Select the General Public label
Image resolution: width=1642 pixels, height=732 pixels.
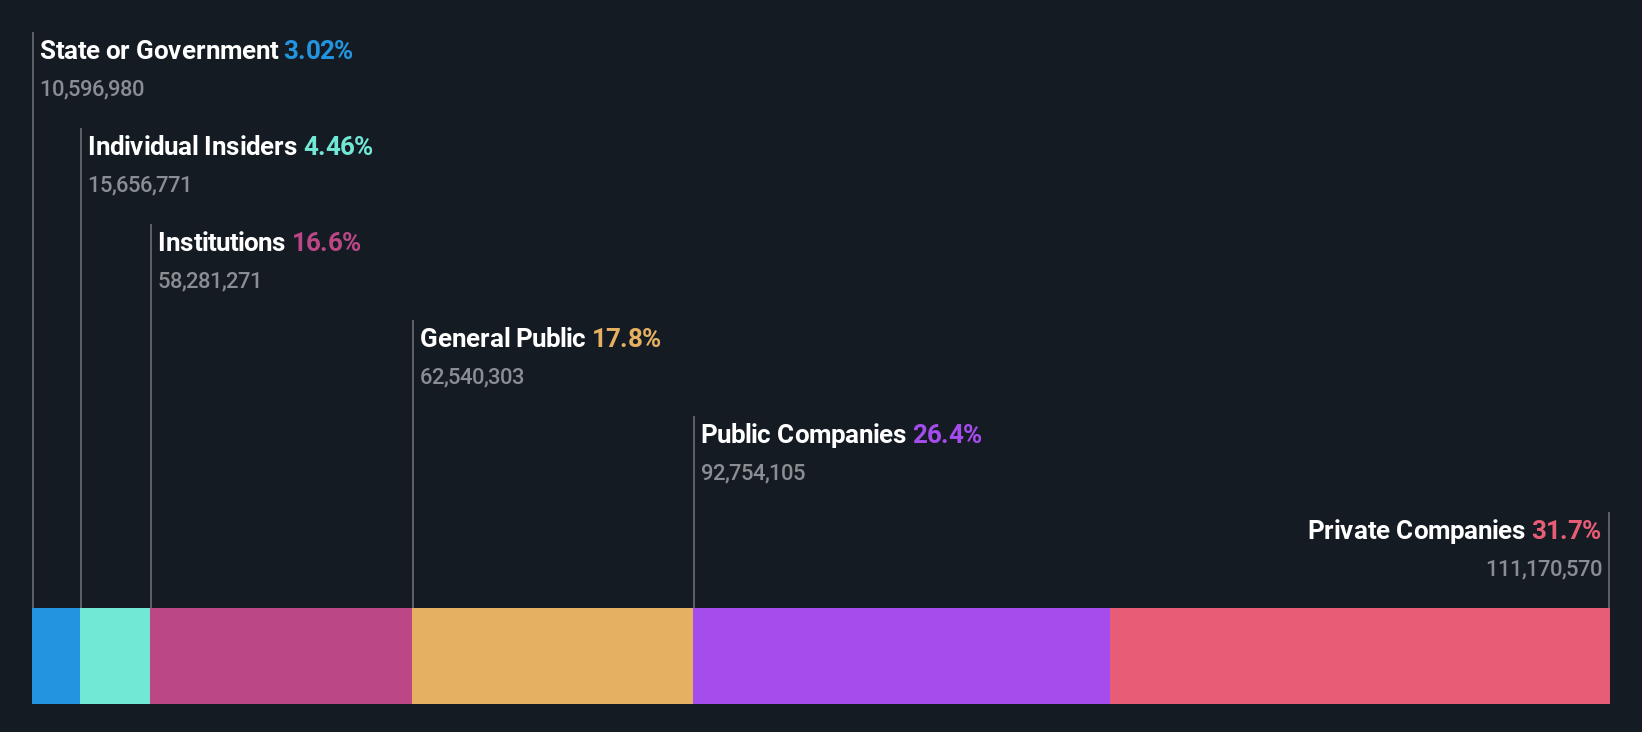tap(502, 338)
